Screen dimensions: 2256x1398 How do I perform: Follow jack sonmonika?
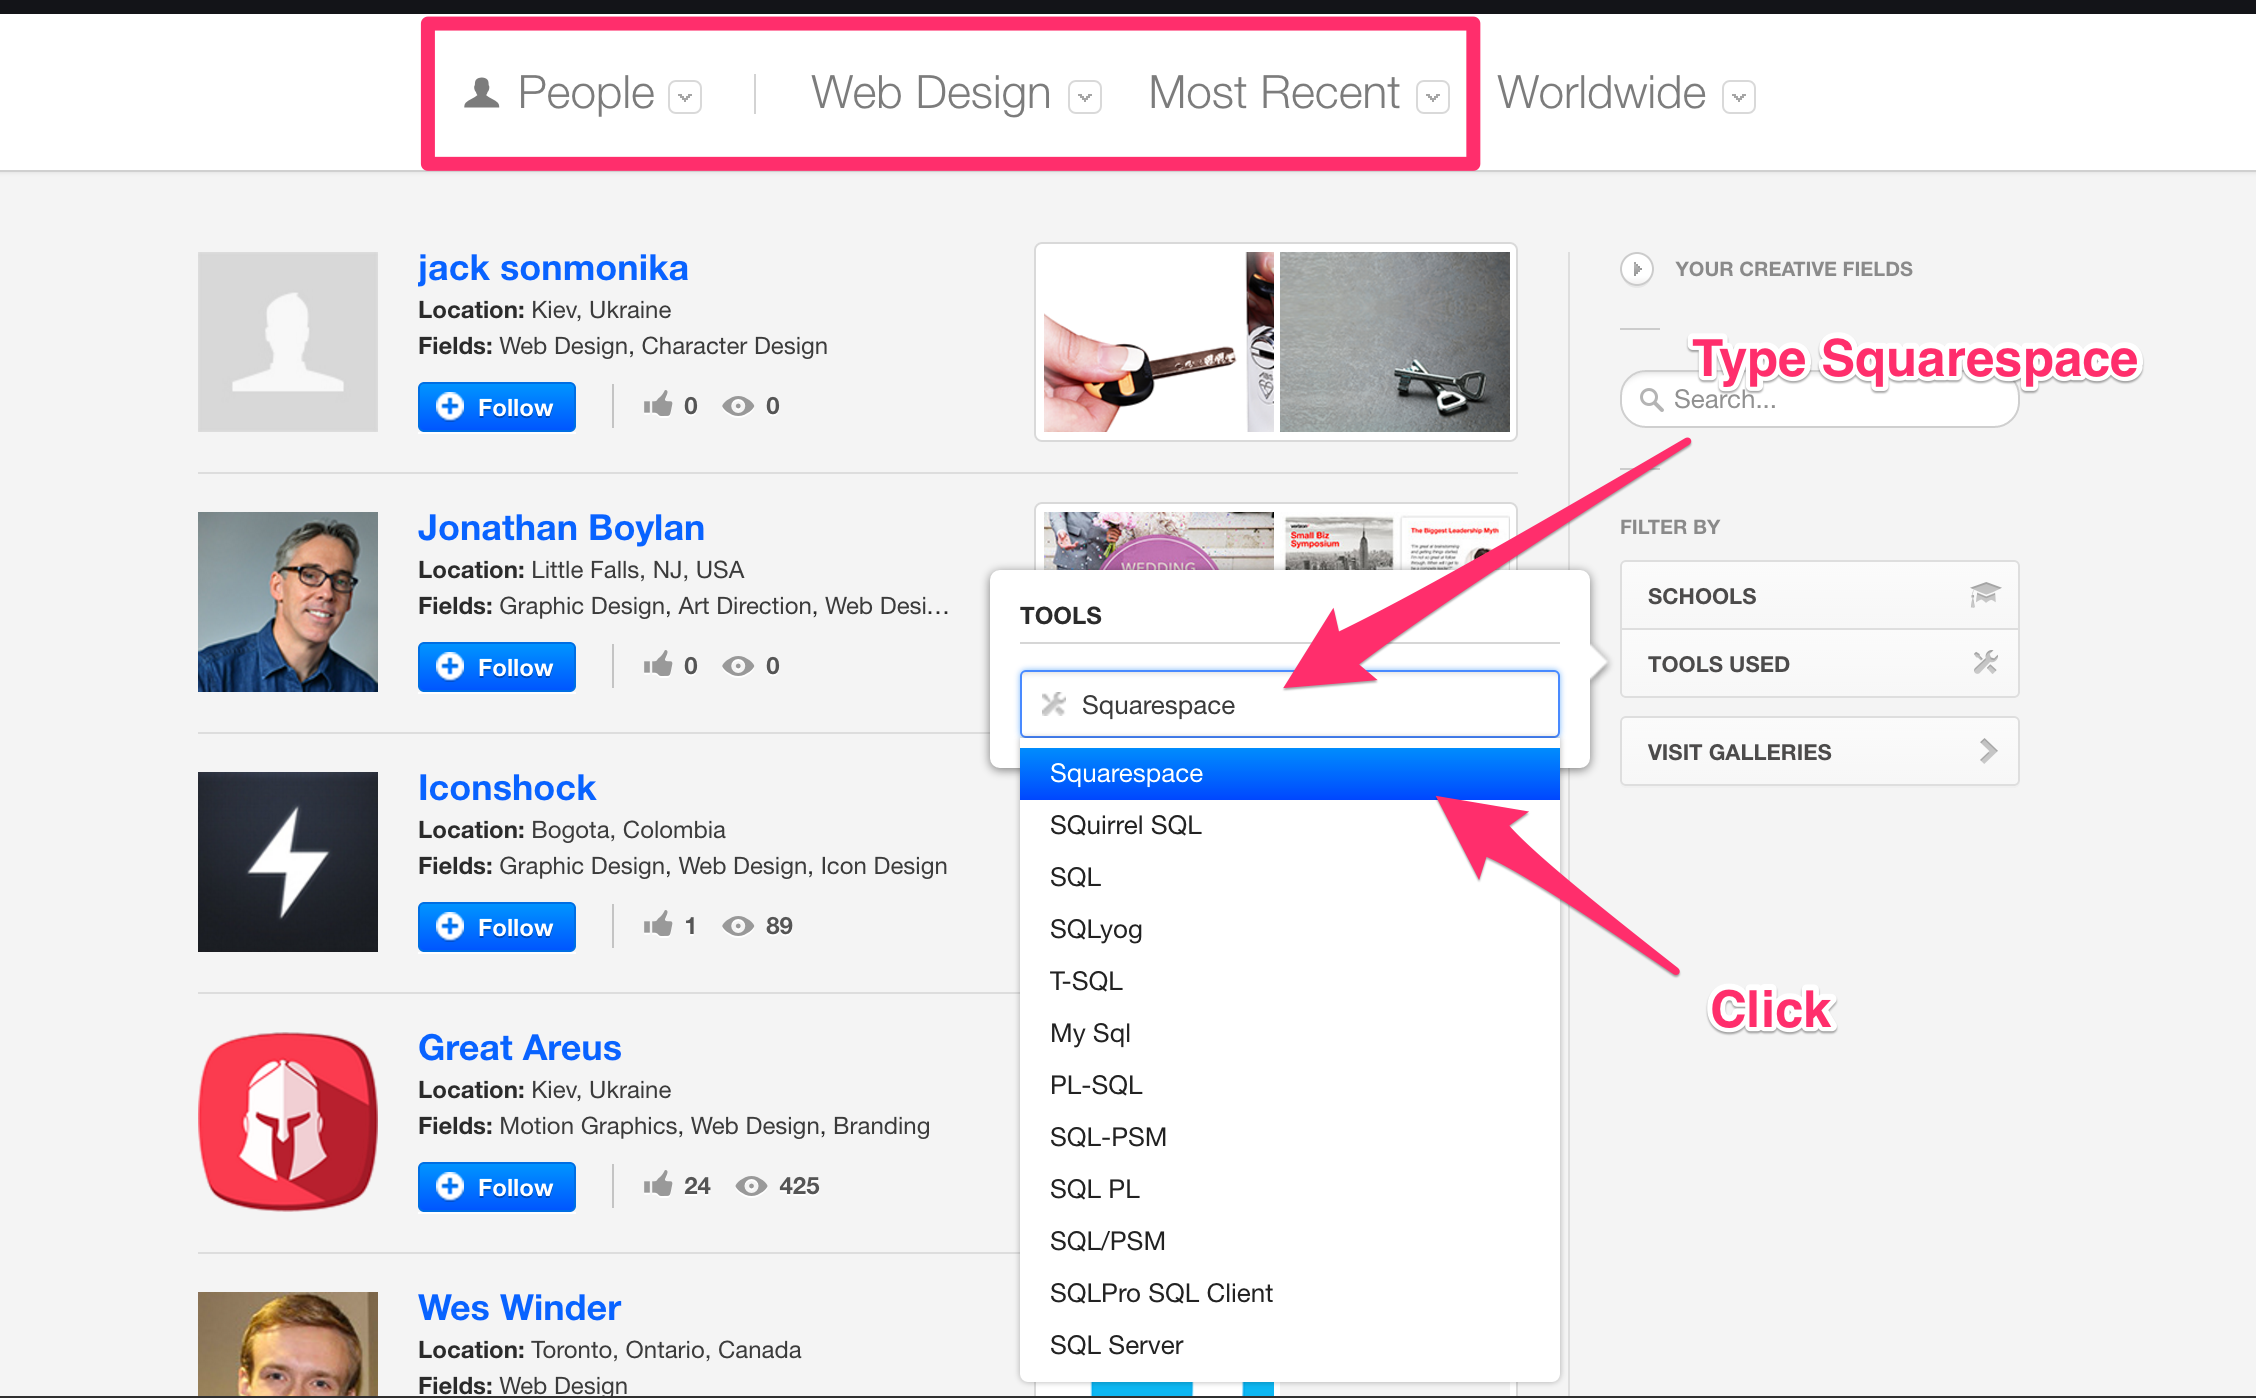coord(497,407)
